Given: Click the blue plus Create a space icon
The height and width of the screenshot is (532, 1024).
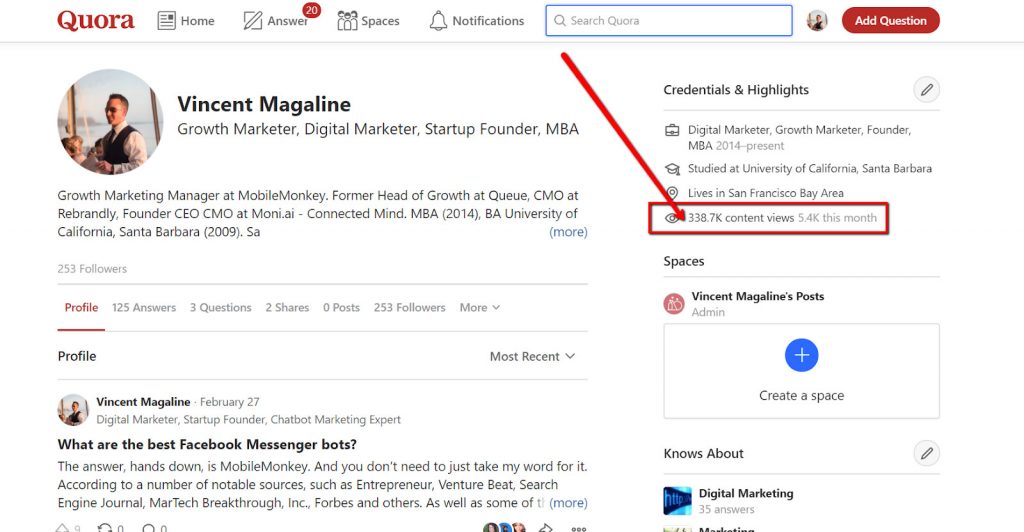Looking at the screenshot, I should (x=801, y=355).
